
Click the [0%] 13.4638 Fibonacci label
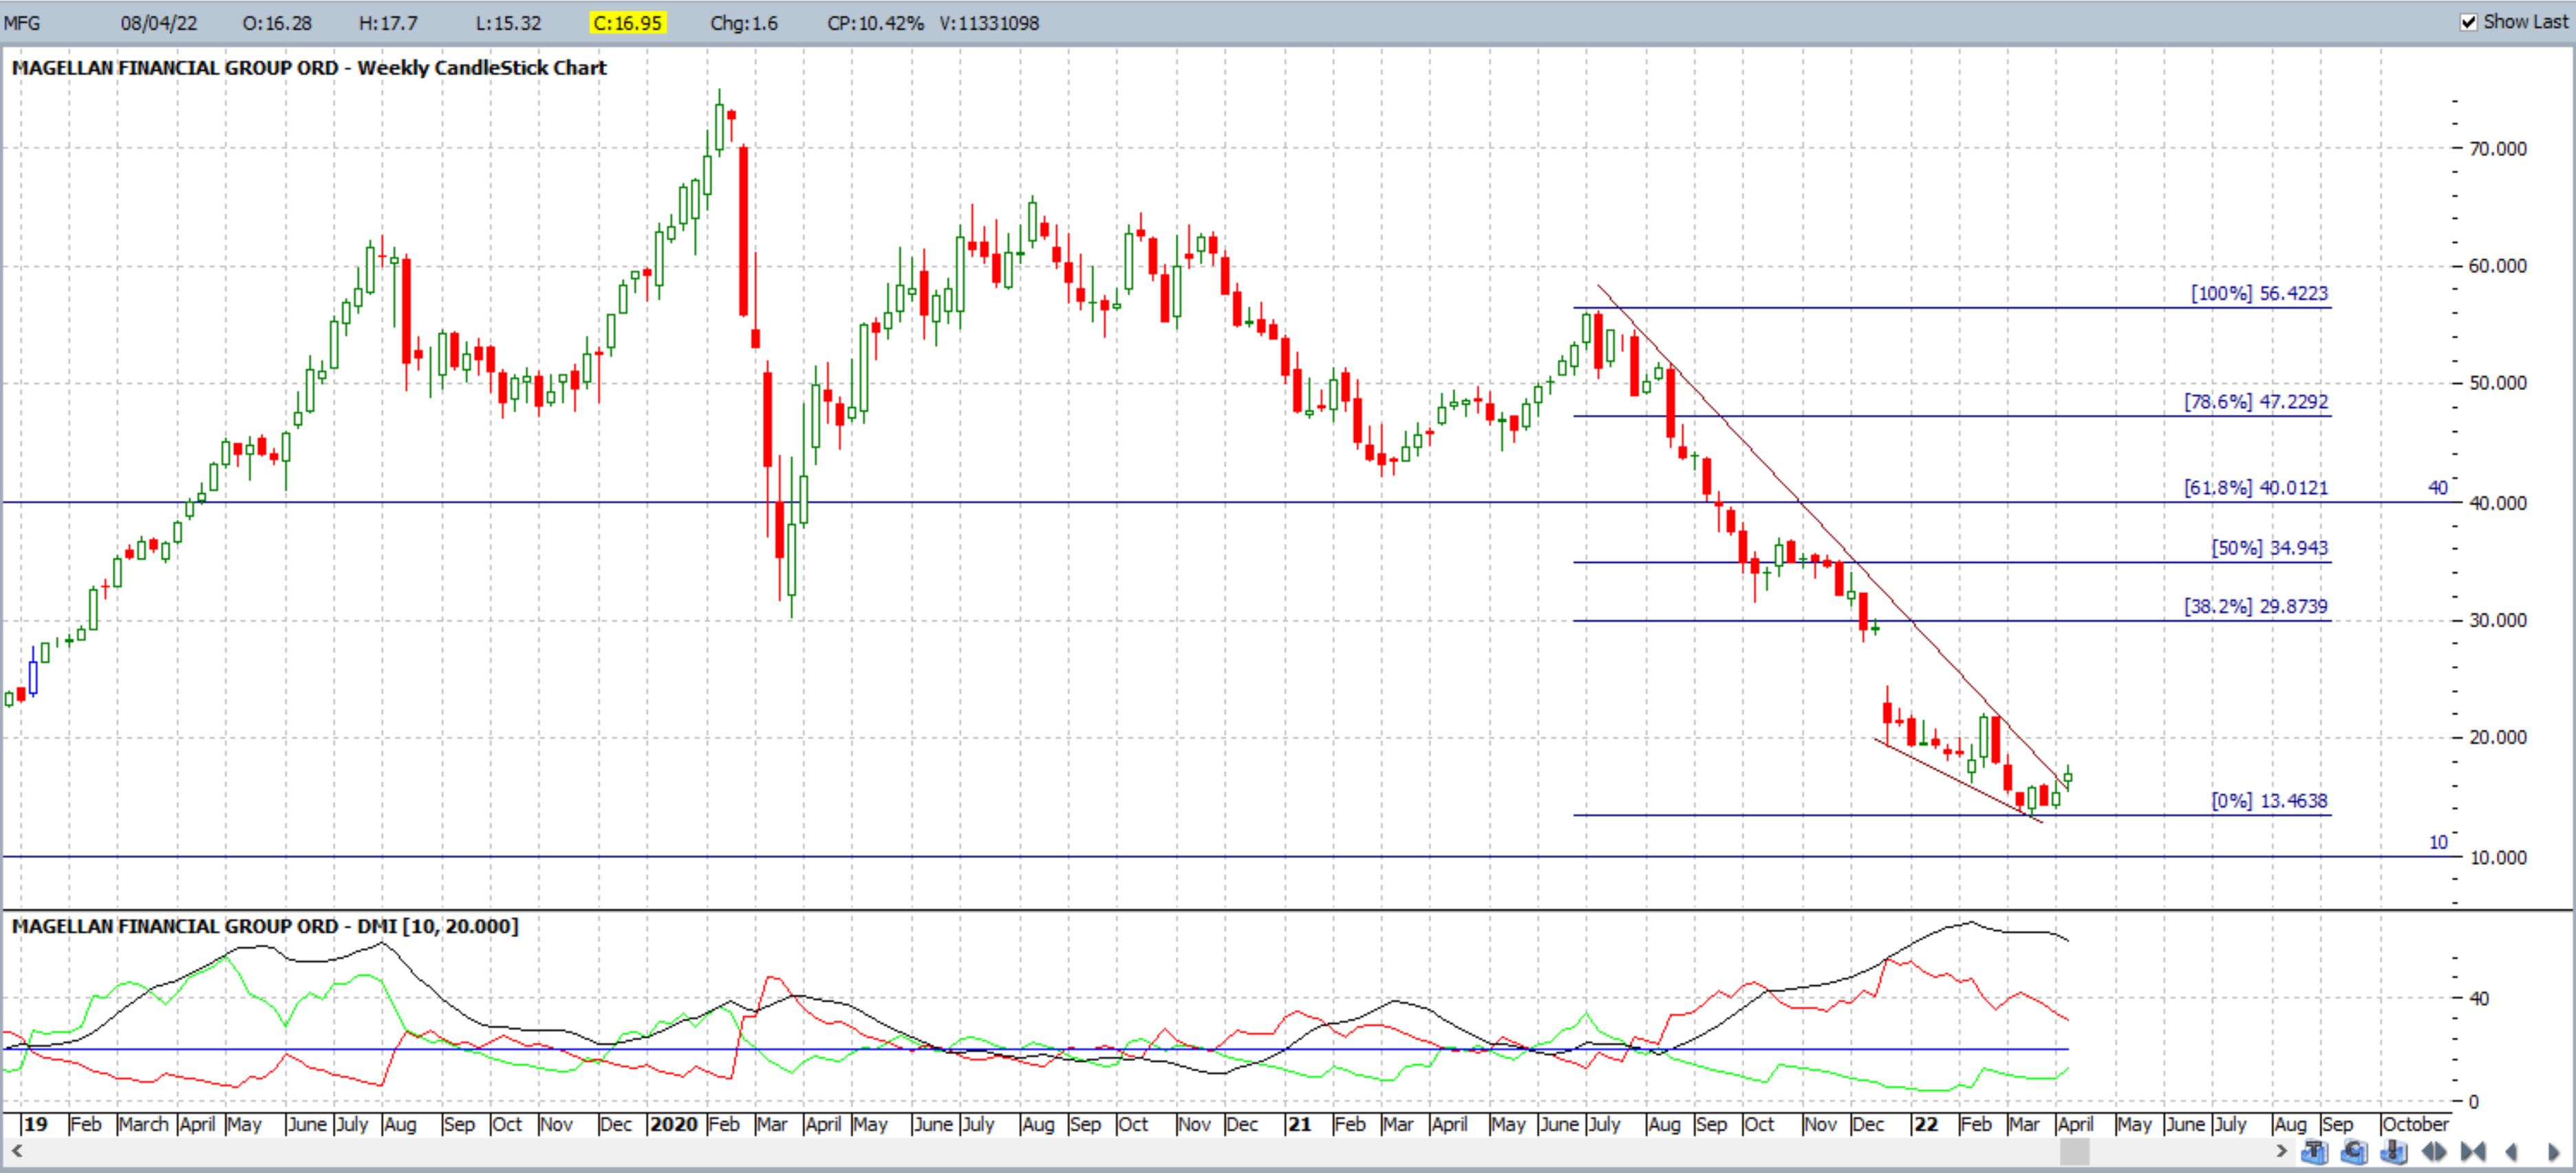[2269, 801]
